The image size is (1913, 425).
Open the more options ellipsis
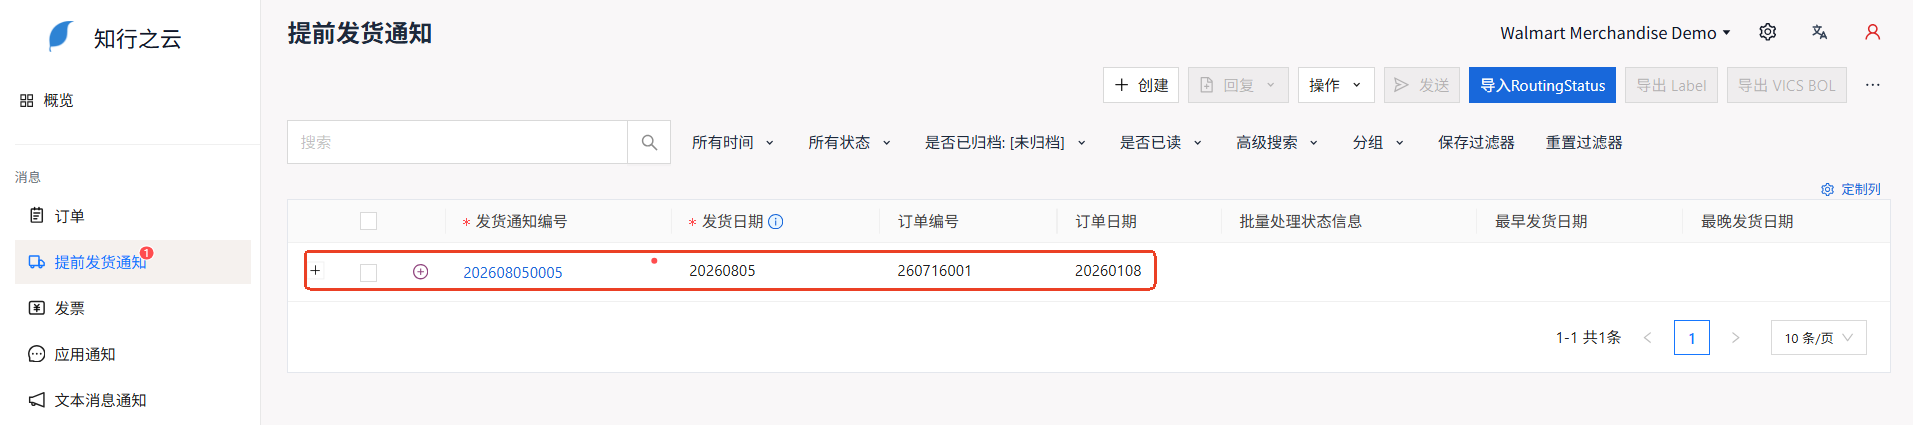(1873, 85)
